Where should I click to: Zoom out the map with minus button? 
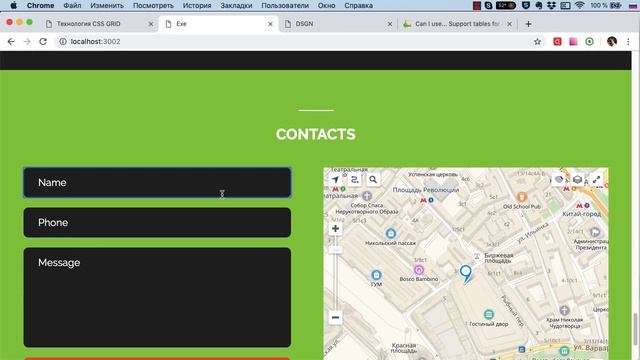coord(335,317)
